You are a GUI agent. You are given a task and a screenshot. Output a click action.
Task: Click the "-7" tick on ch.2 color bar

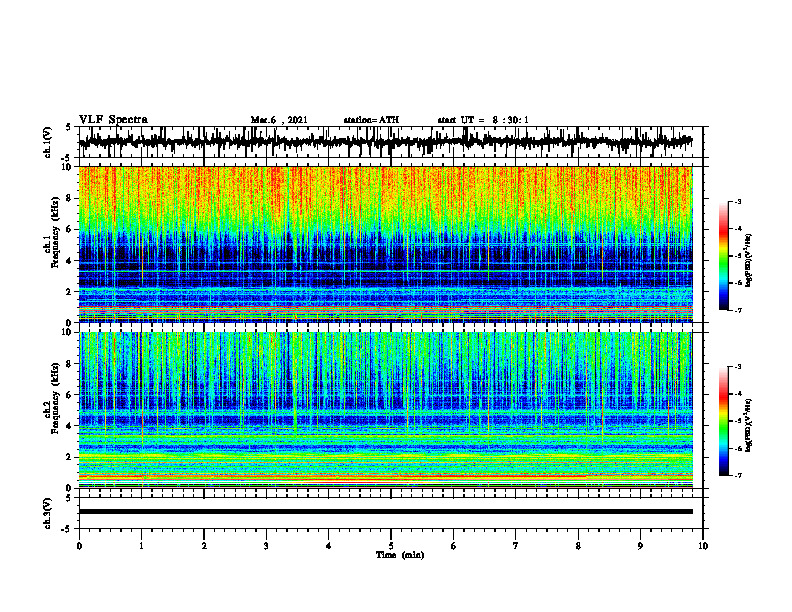(x=738, y=475)
